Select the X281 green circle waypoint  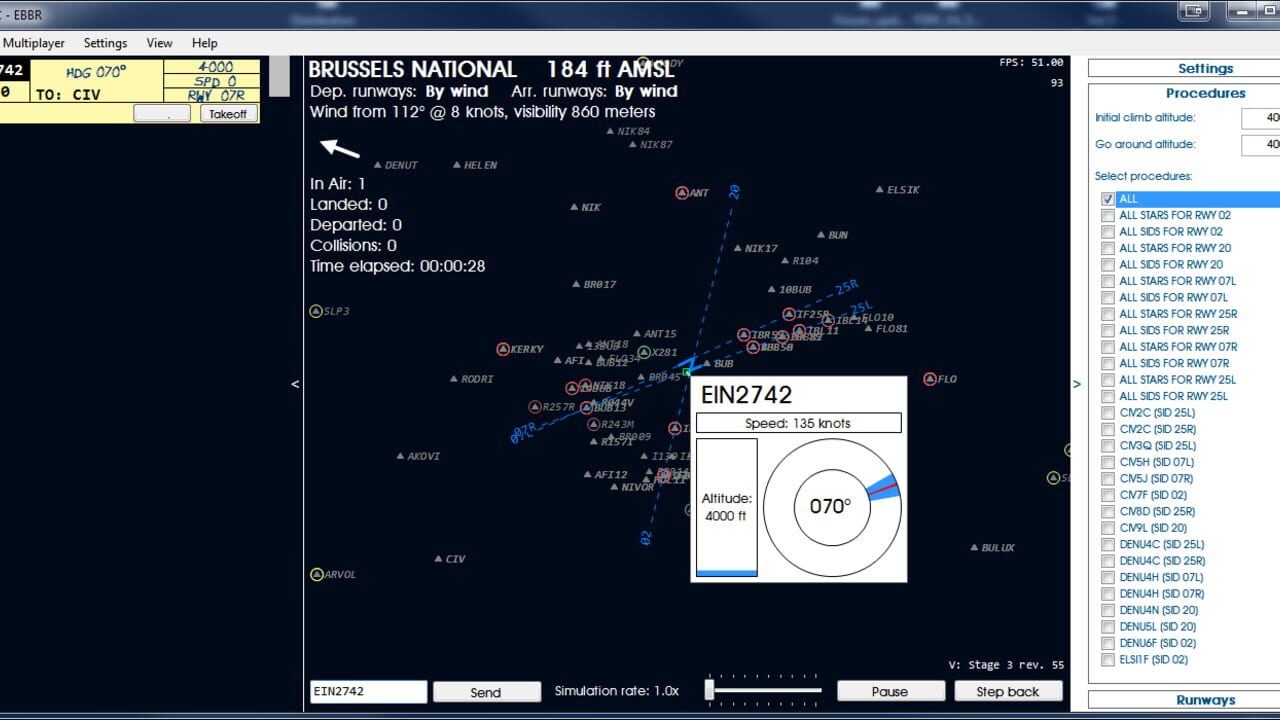pyautogui.click(x=644, y=352)
